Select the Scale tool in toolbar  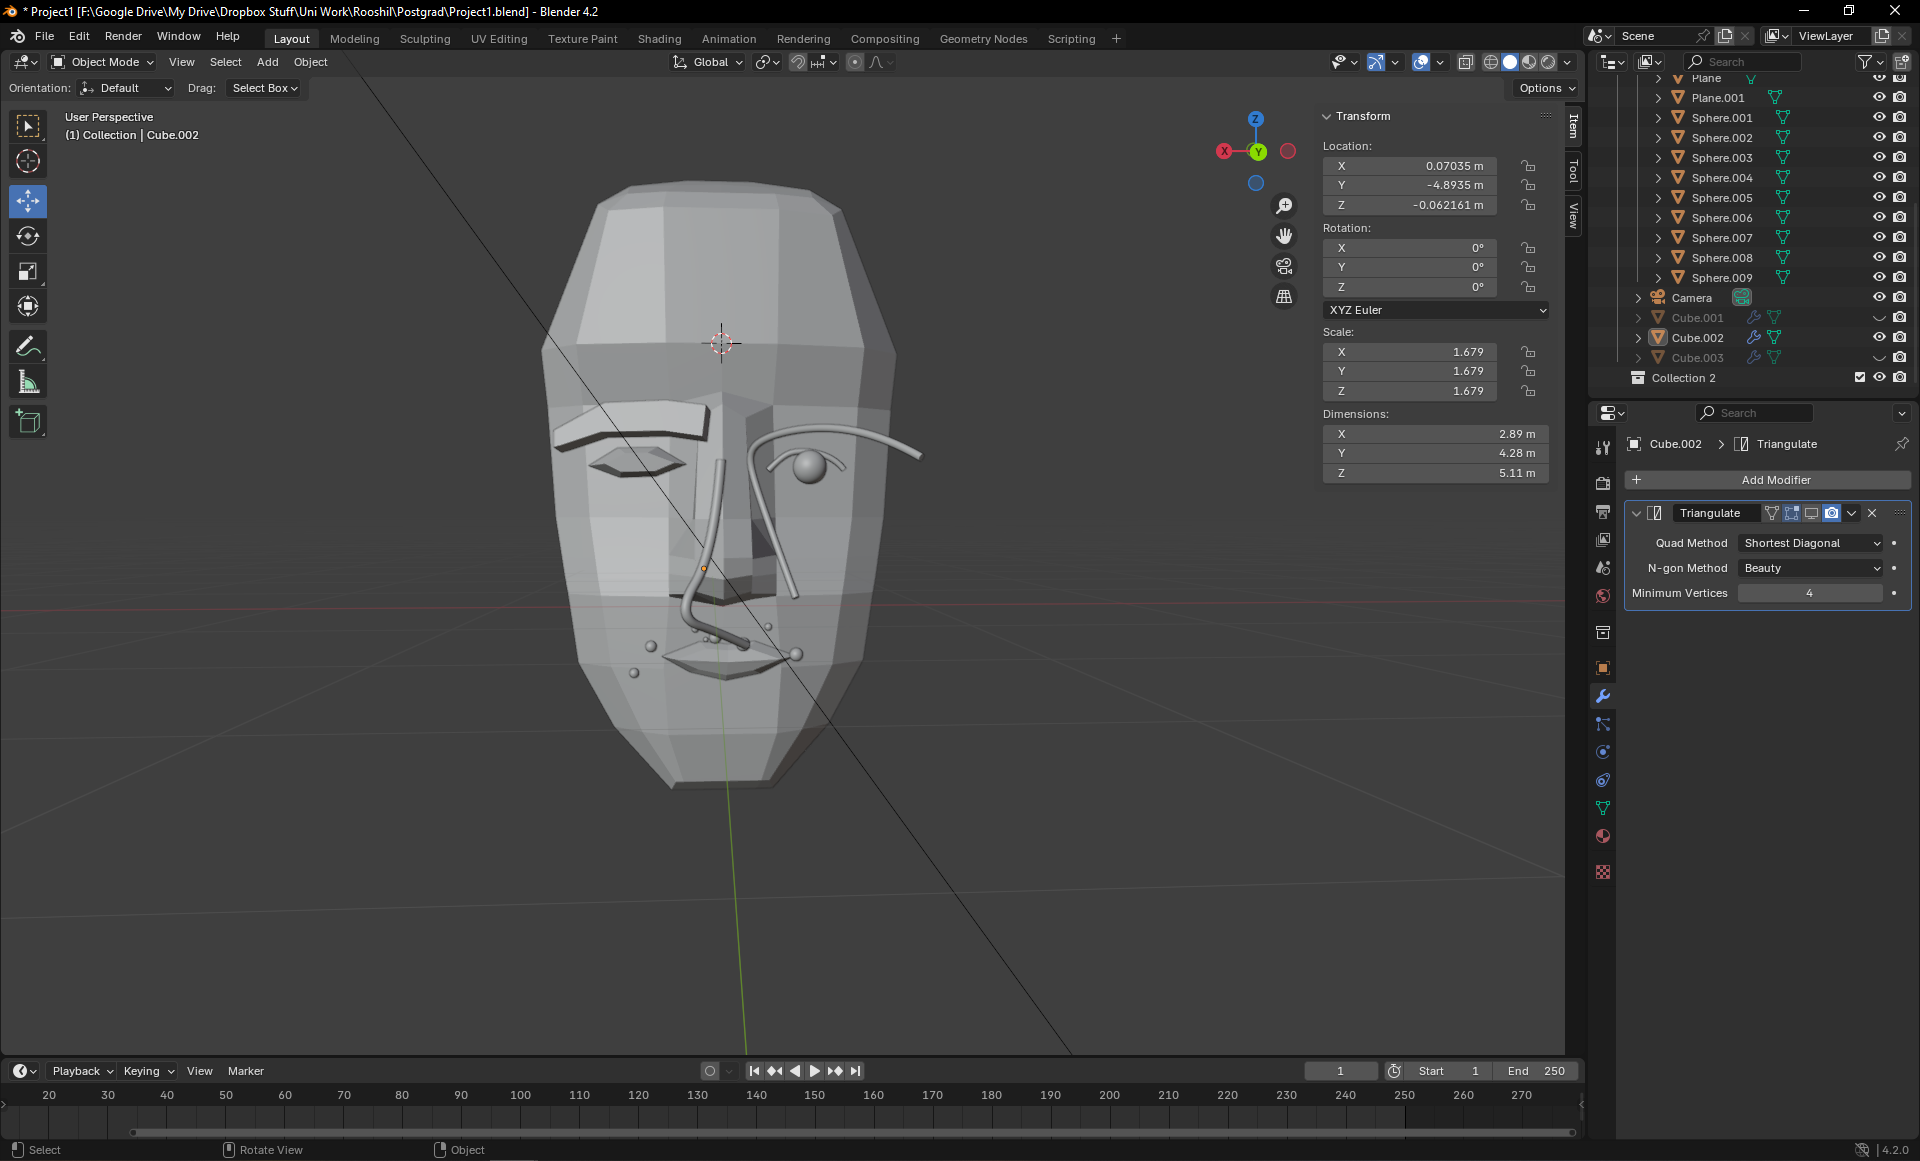pyautogui.click(x=28, y=271)
